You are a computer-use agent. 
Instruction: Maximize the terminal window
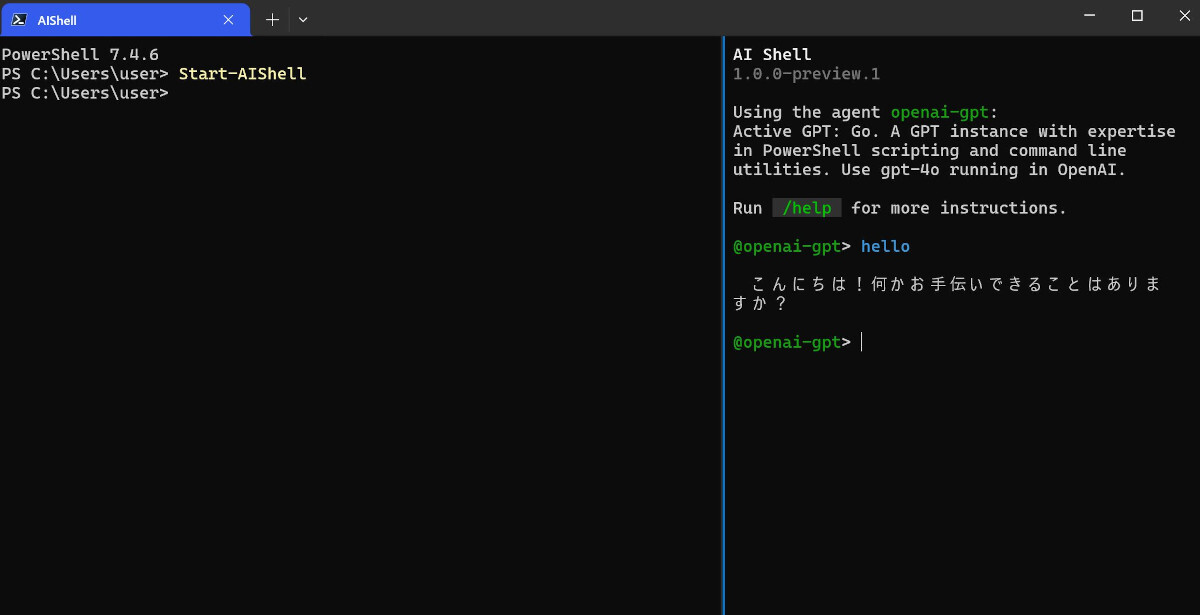pyautogui.click(x=1137, y=16)
